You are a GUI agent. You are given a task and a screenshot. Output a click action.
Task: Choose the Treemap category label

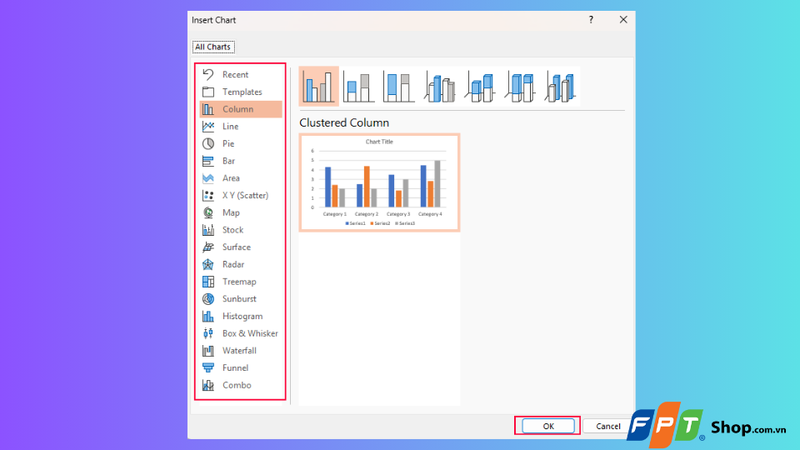(239, 282)
